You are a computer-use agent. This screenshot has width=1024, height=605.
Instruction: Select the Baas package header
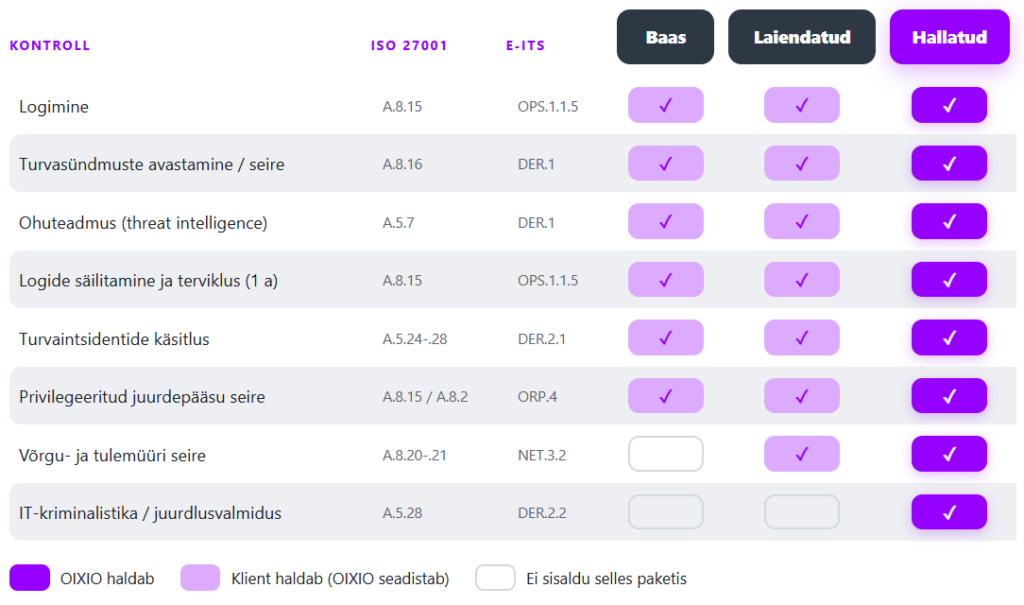point(665,37)
